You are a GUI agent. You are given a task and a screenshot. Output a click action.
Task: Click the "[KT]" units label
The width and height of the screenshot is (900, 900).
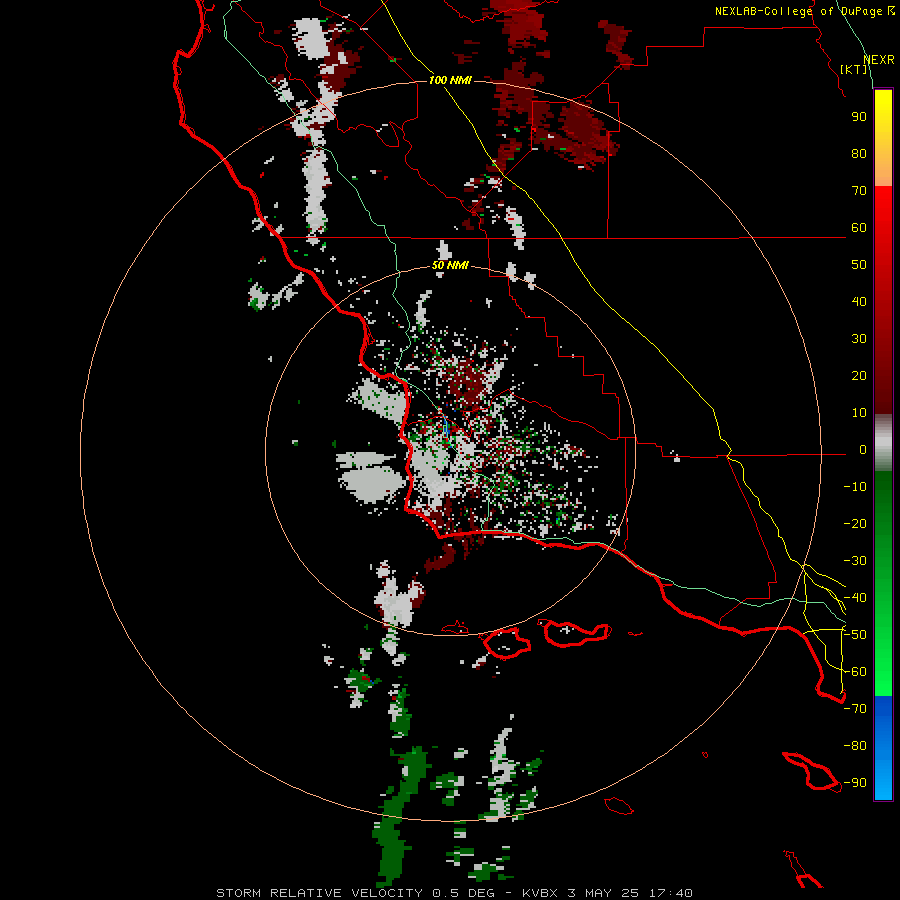point(854,69)
